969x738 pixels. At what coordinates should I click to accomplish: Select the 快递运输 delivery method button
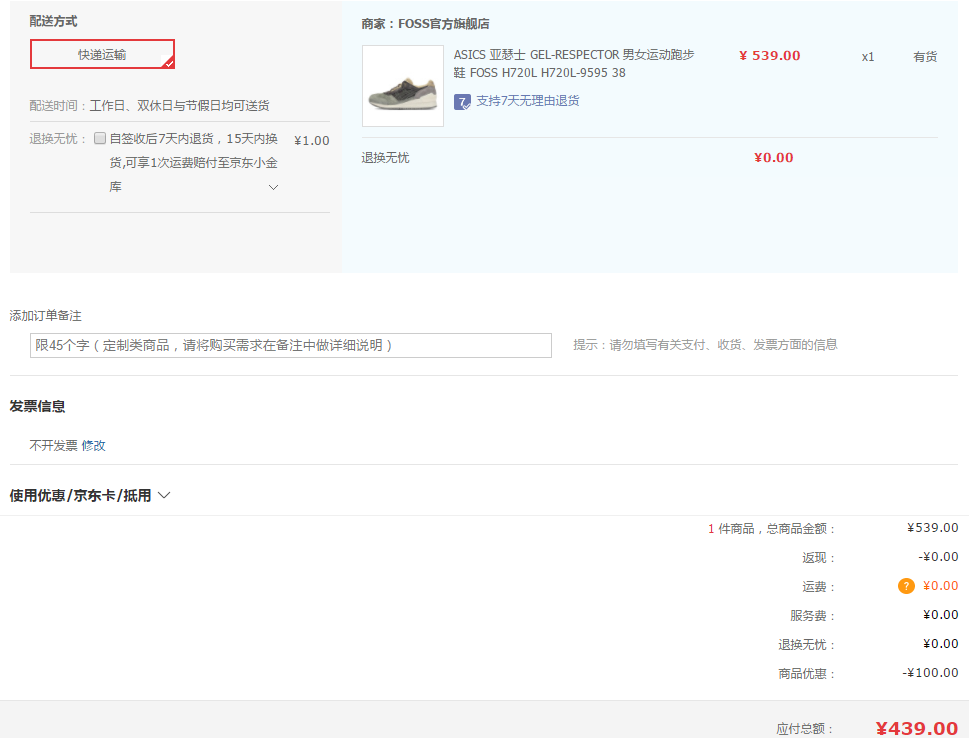tap(103, 54)
